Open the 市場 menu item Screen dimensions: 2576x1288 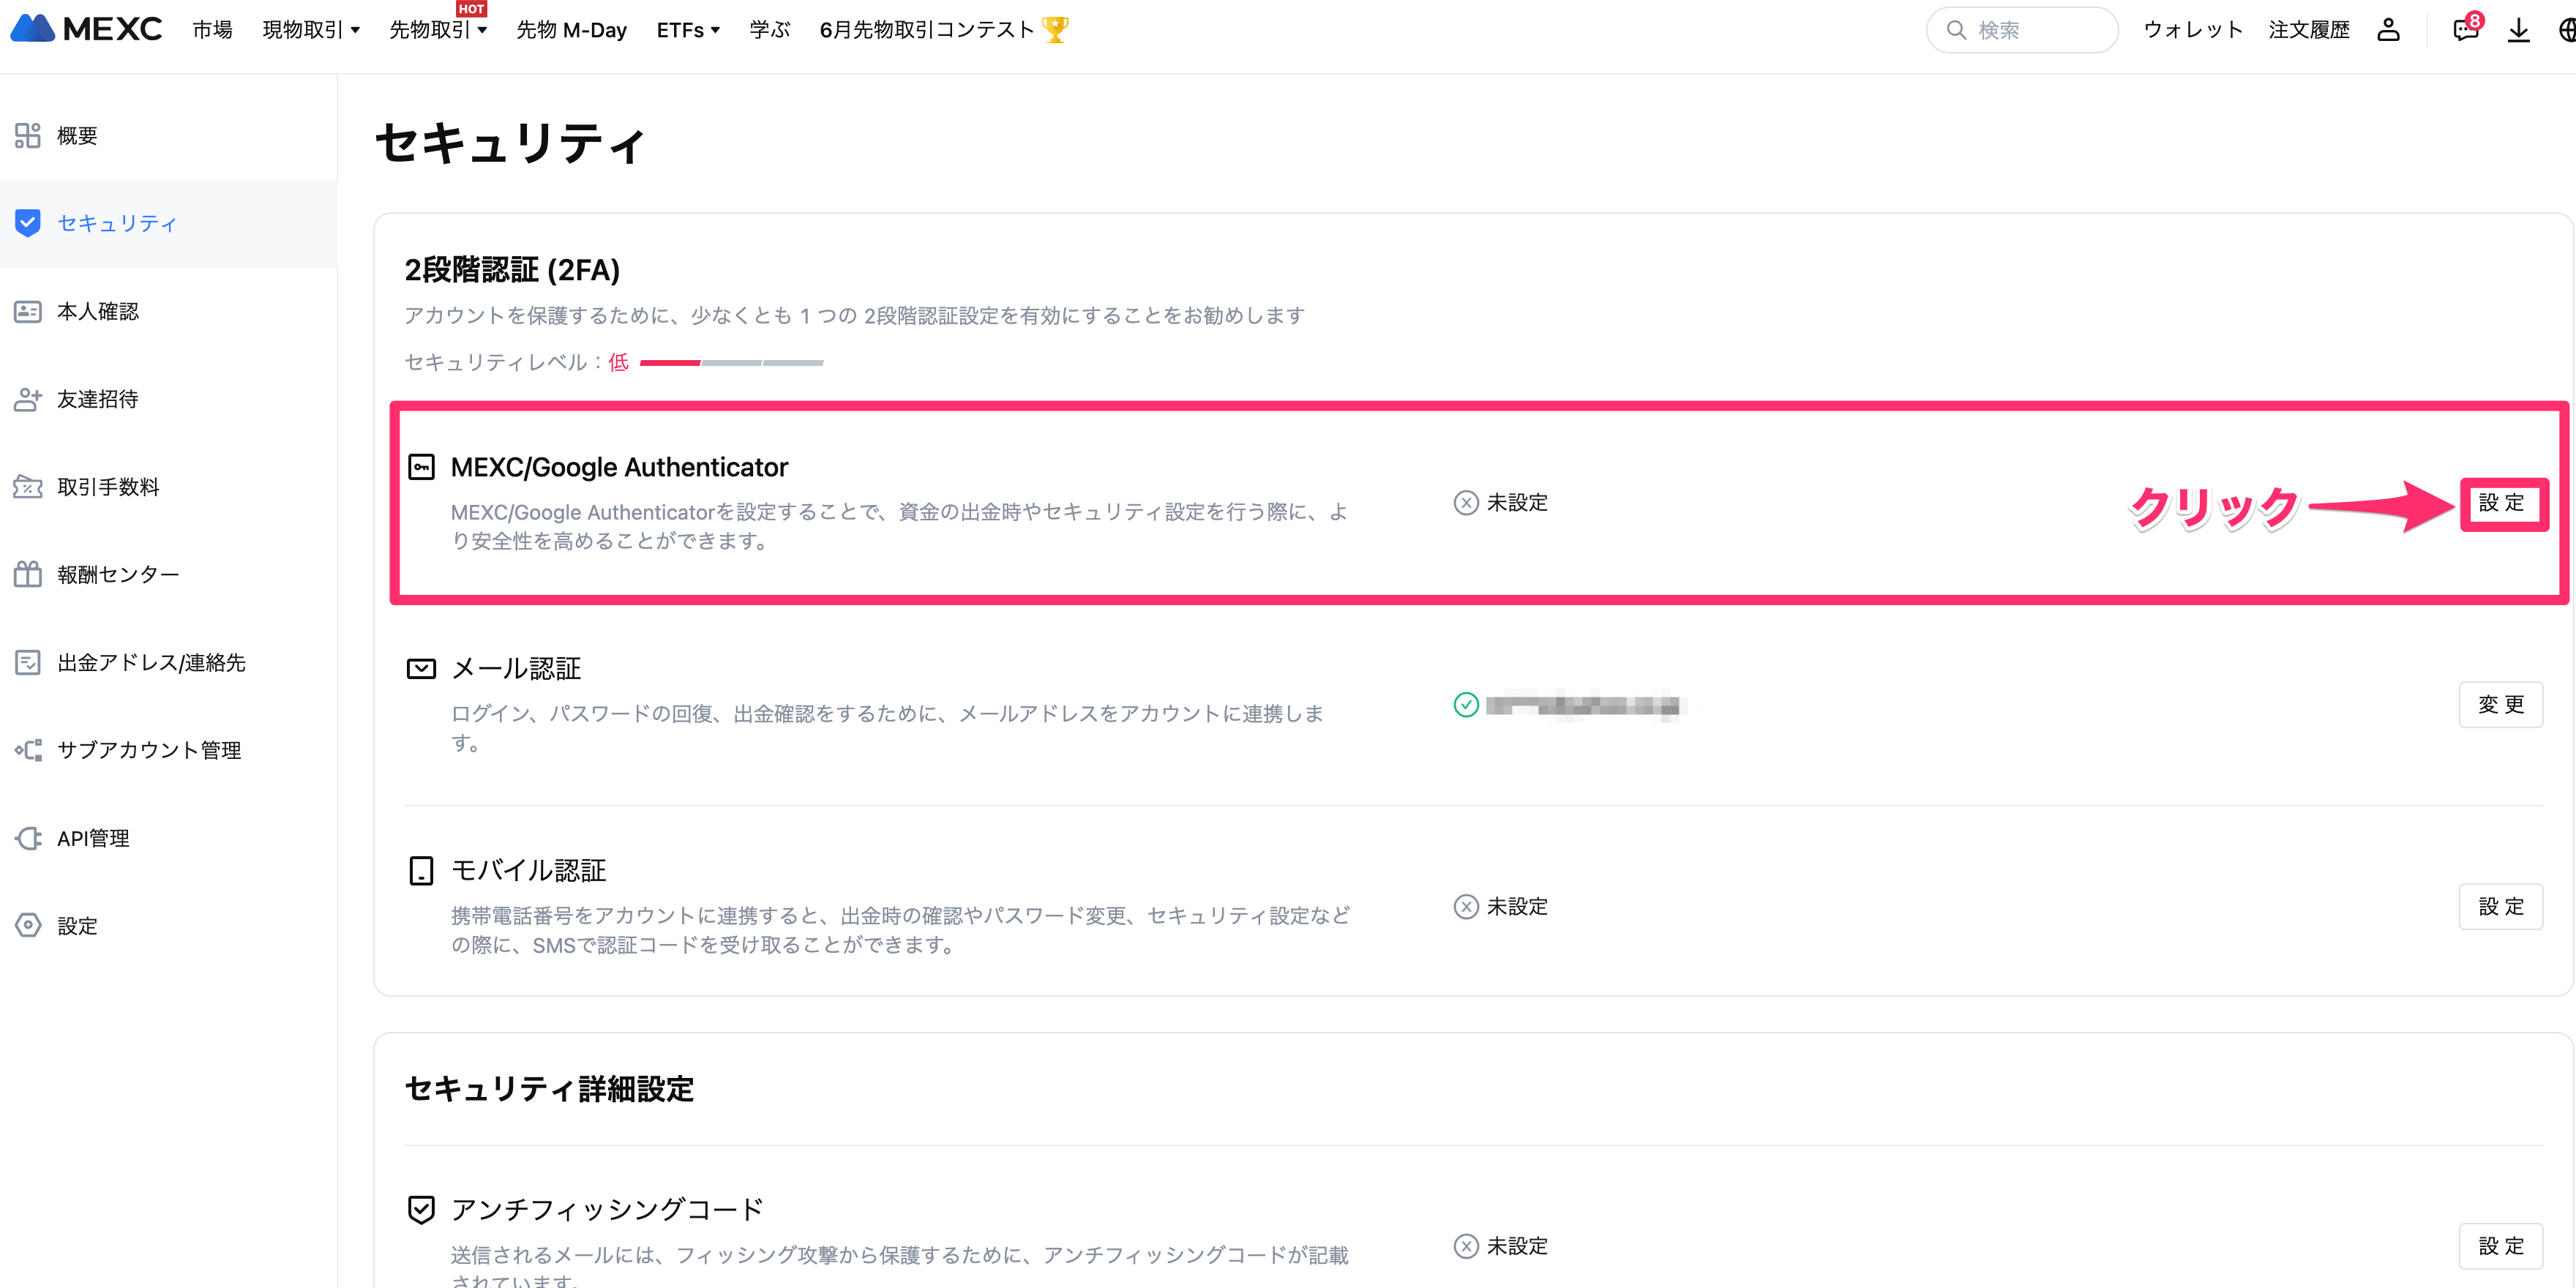(212, 30)
